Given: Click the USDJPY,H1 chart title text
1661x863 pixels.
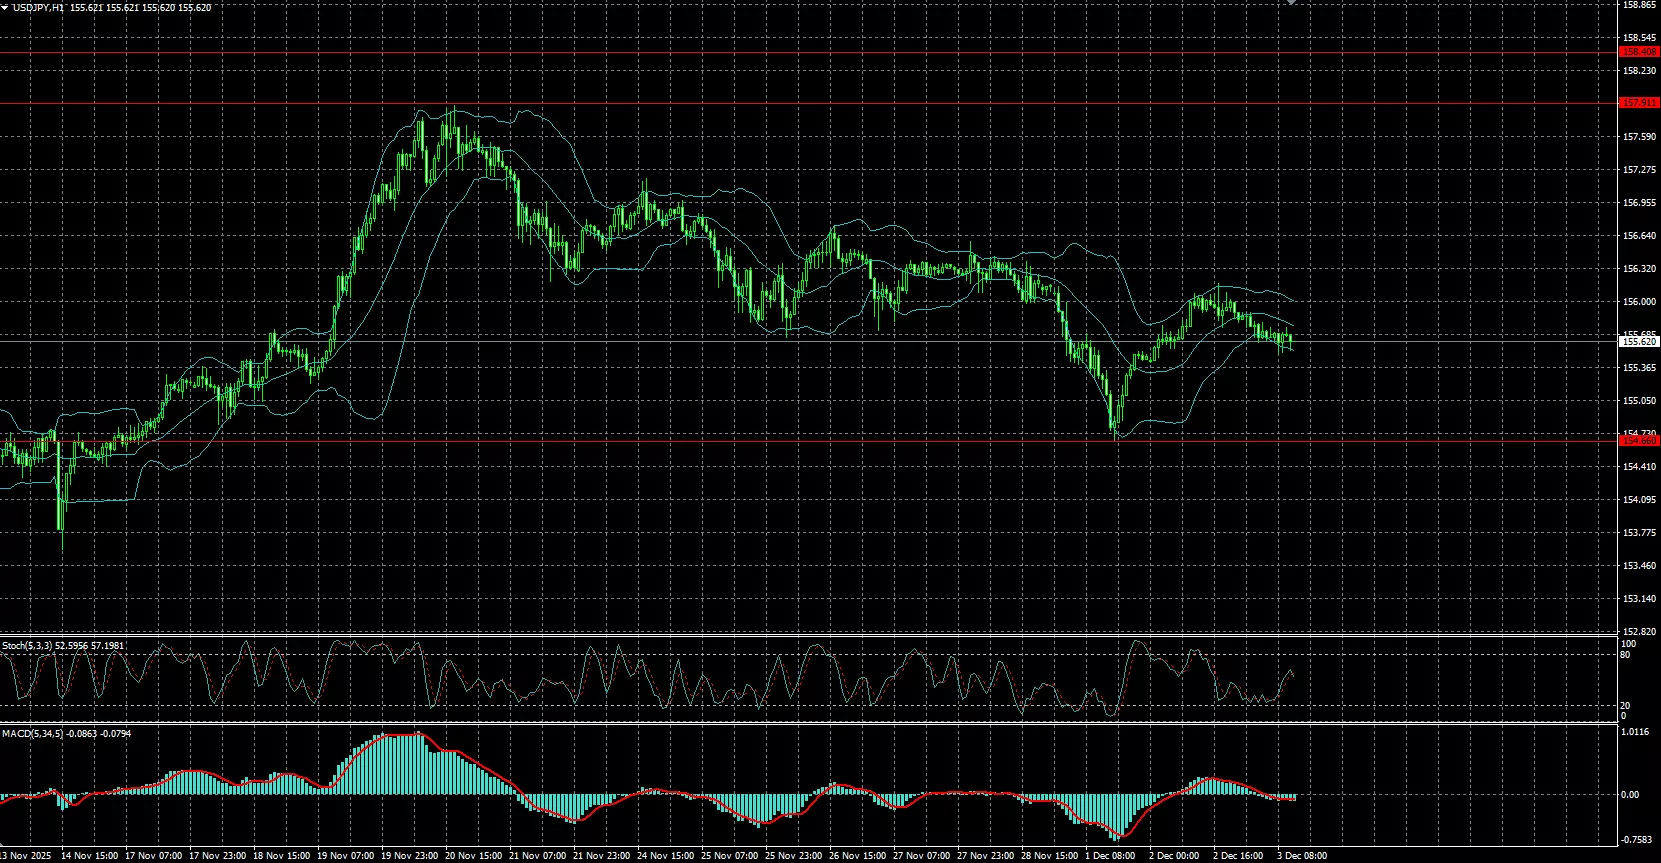Looking at the screenshot, I should tap(39, 7).
